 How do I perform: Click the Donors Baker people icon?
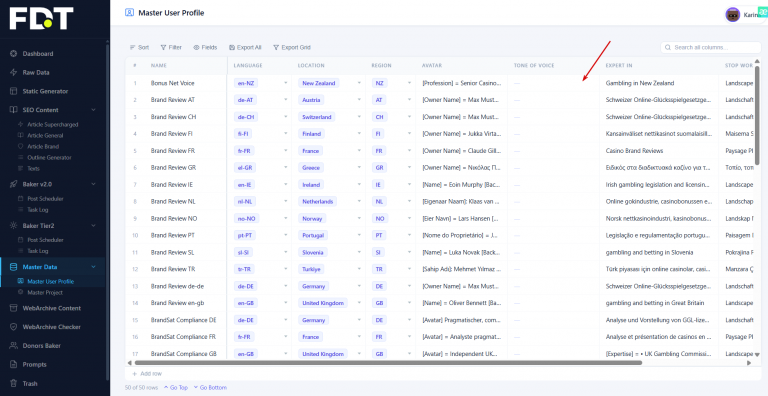tap(14, 346)
